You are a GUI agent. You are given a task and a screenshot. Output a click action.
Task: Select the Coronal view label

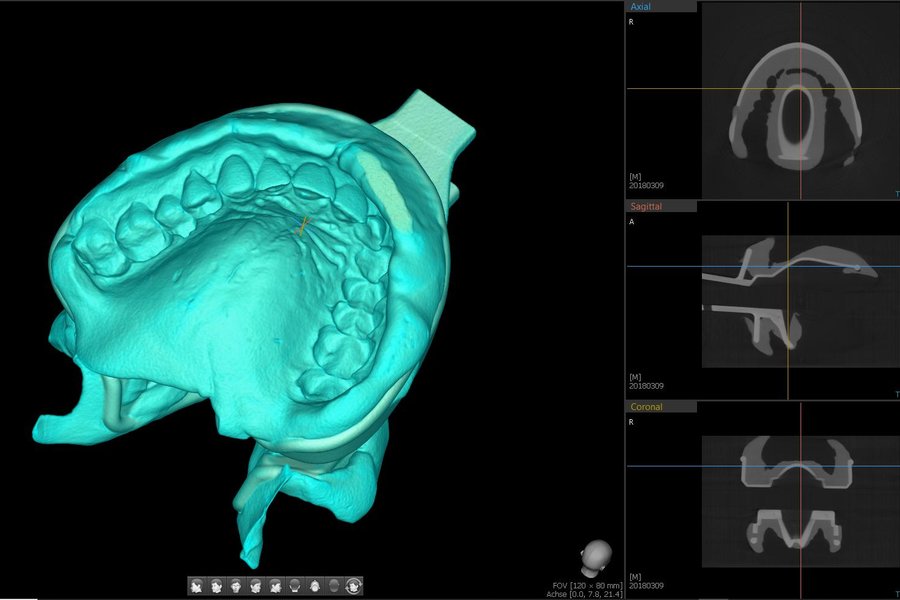[646, 407]
